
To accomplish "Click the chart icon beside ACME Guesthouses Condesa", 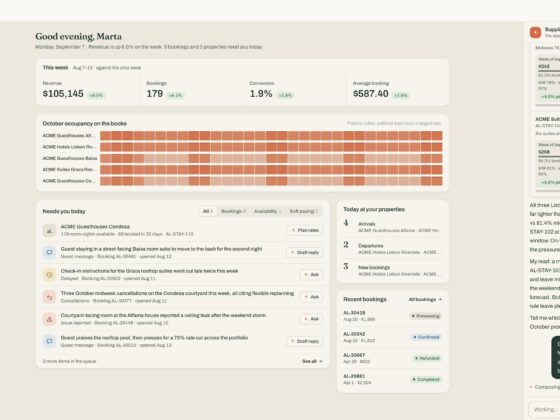I will pyautogui.click(x=49, y=230).
